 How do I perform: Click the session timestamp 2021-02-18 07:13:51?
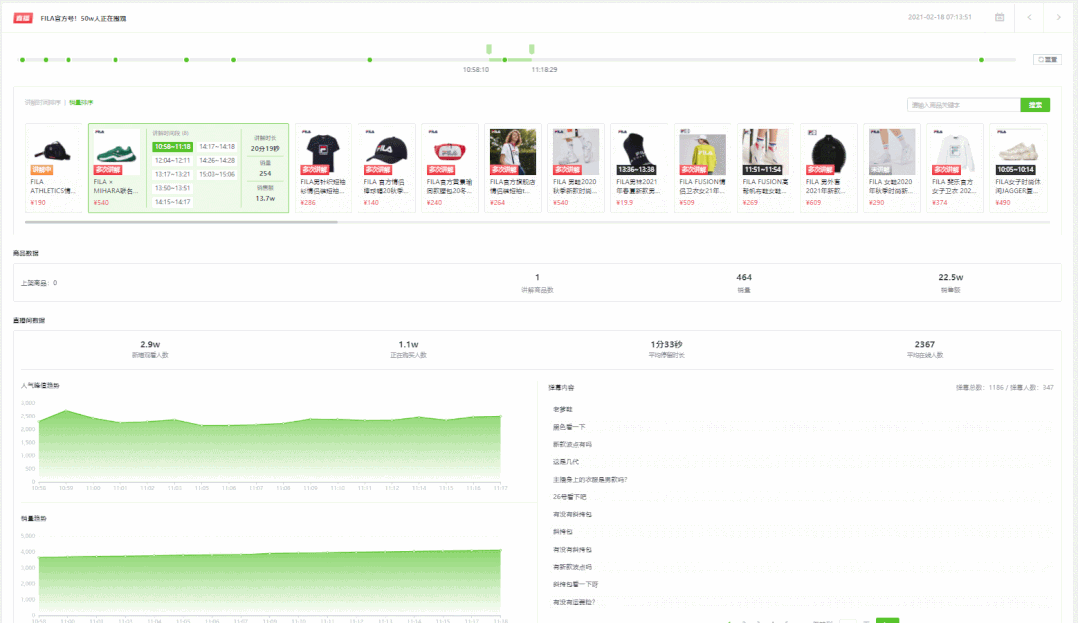pos(939,17)
